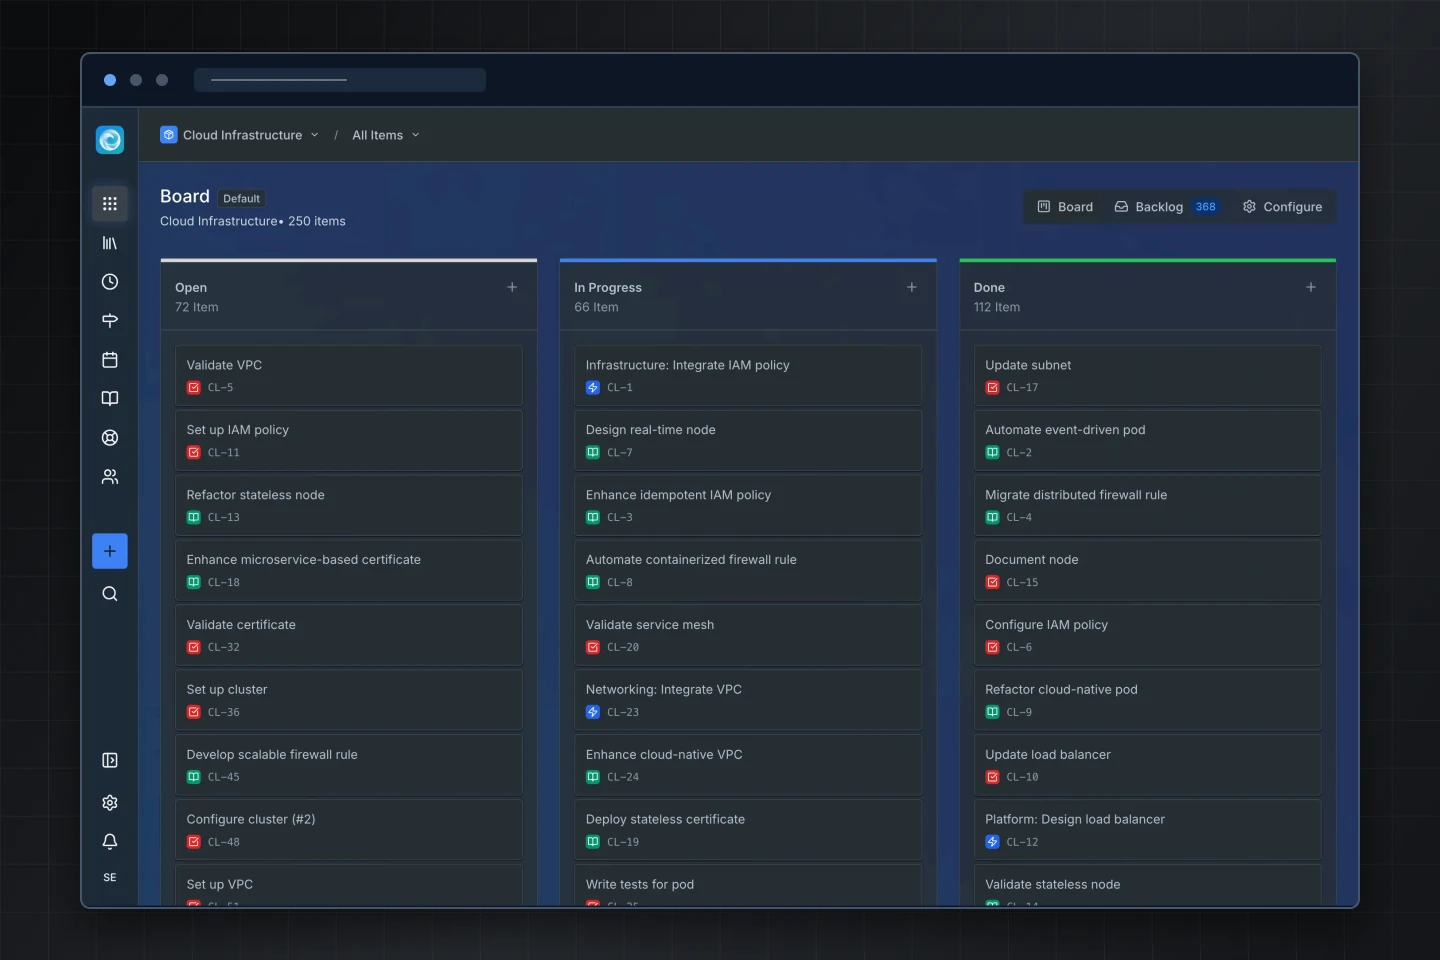The width and height of the screenshot is (1440, 960).
Task: Open notifications bell icon
Action: click(x=110, y=842)
